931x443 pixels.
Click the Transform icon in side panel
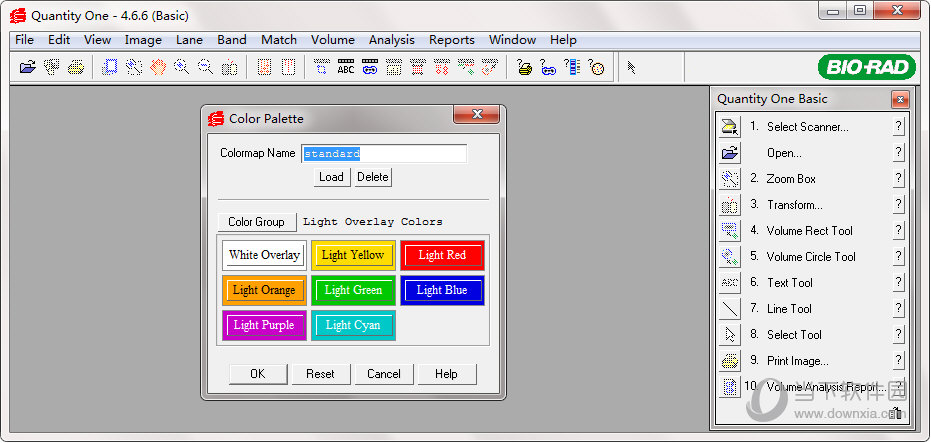[730, 205]
